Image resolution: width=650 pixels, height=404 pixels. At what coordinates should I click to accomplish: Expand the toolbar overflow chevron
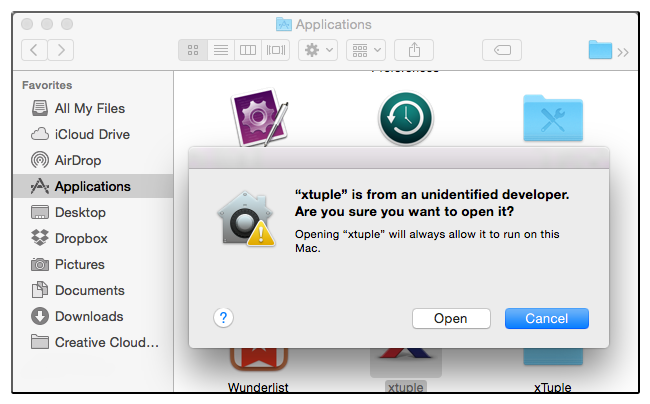623,52
